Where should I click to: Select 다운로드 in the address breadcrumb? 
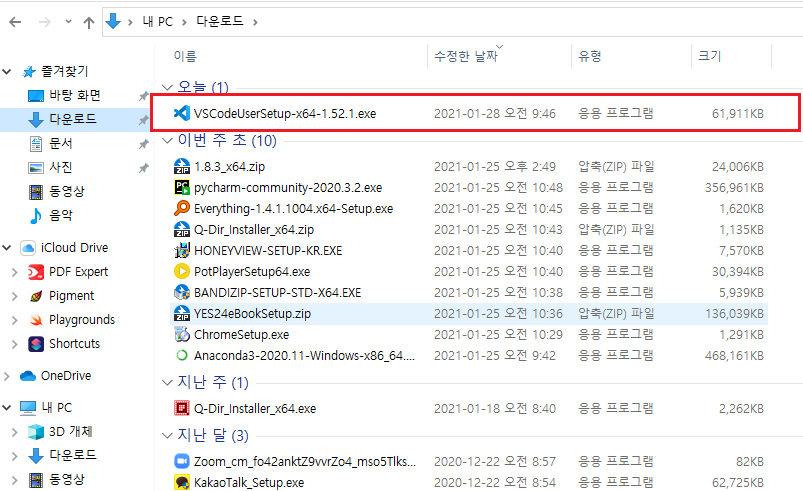click(x=220, y=22)
